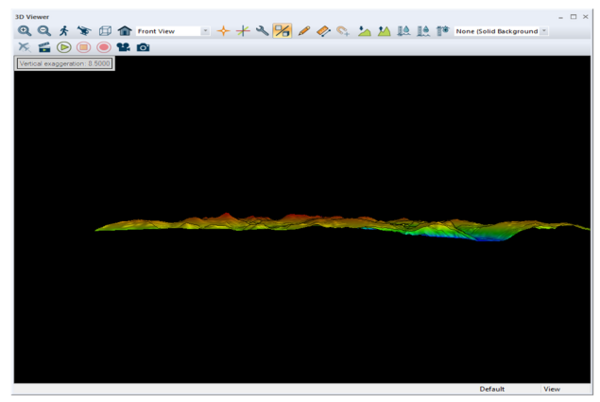Click the Default text in status bar
This screenshot has width=600, height=402.
[492, 389]
